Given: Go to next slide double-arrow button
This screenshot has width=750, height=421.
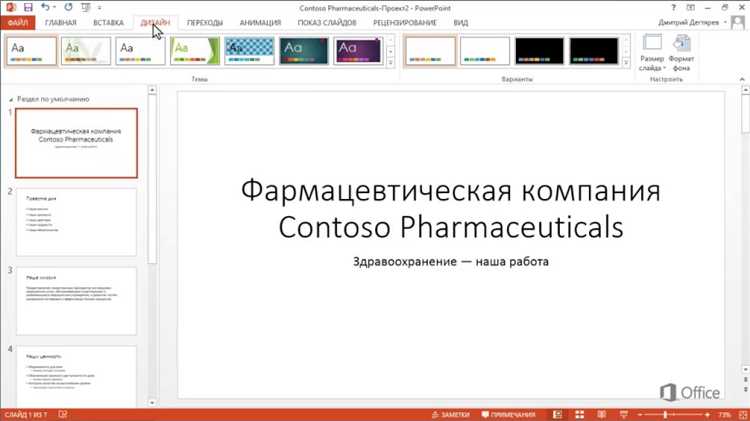Looking at the screenshot, I should pos(745,390).
